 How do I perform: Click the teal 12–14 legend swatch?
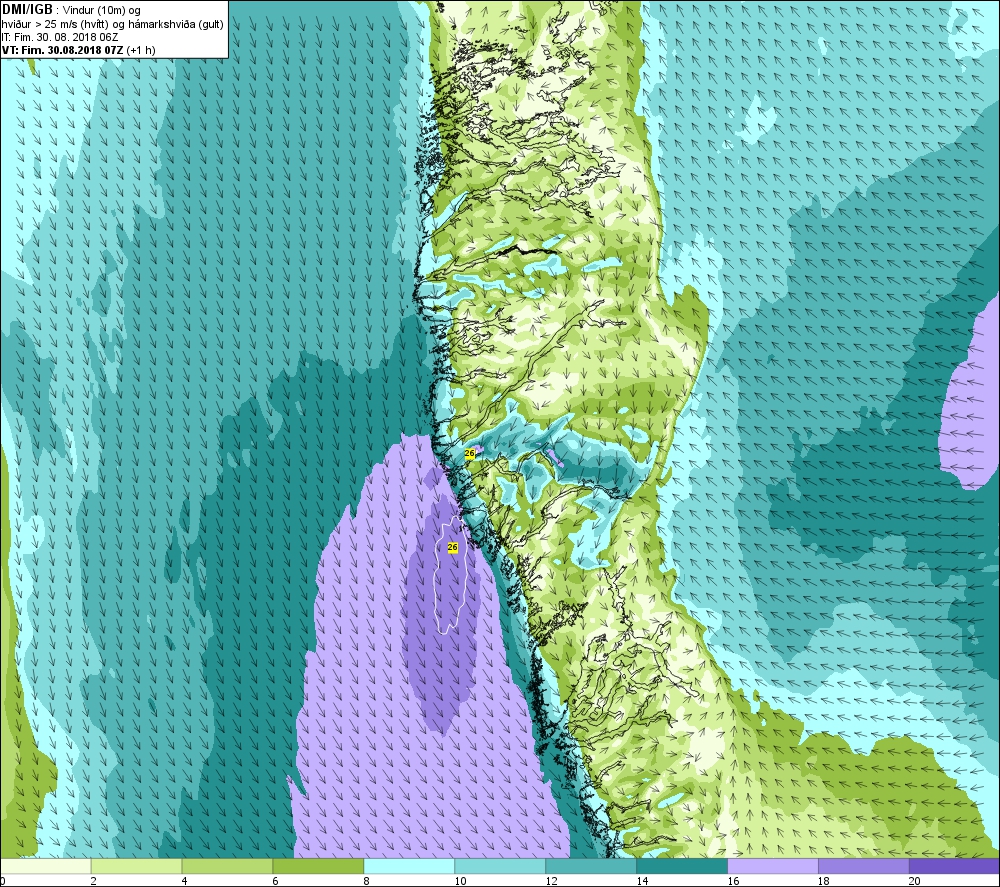(591, 866)
